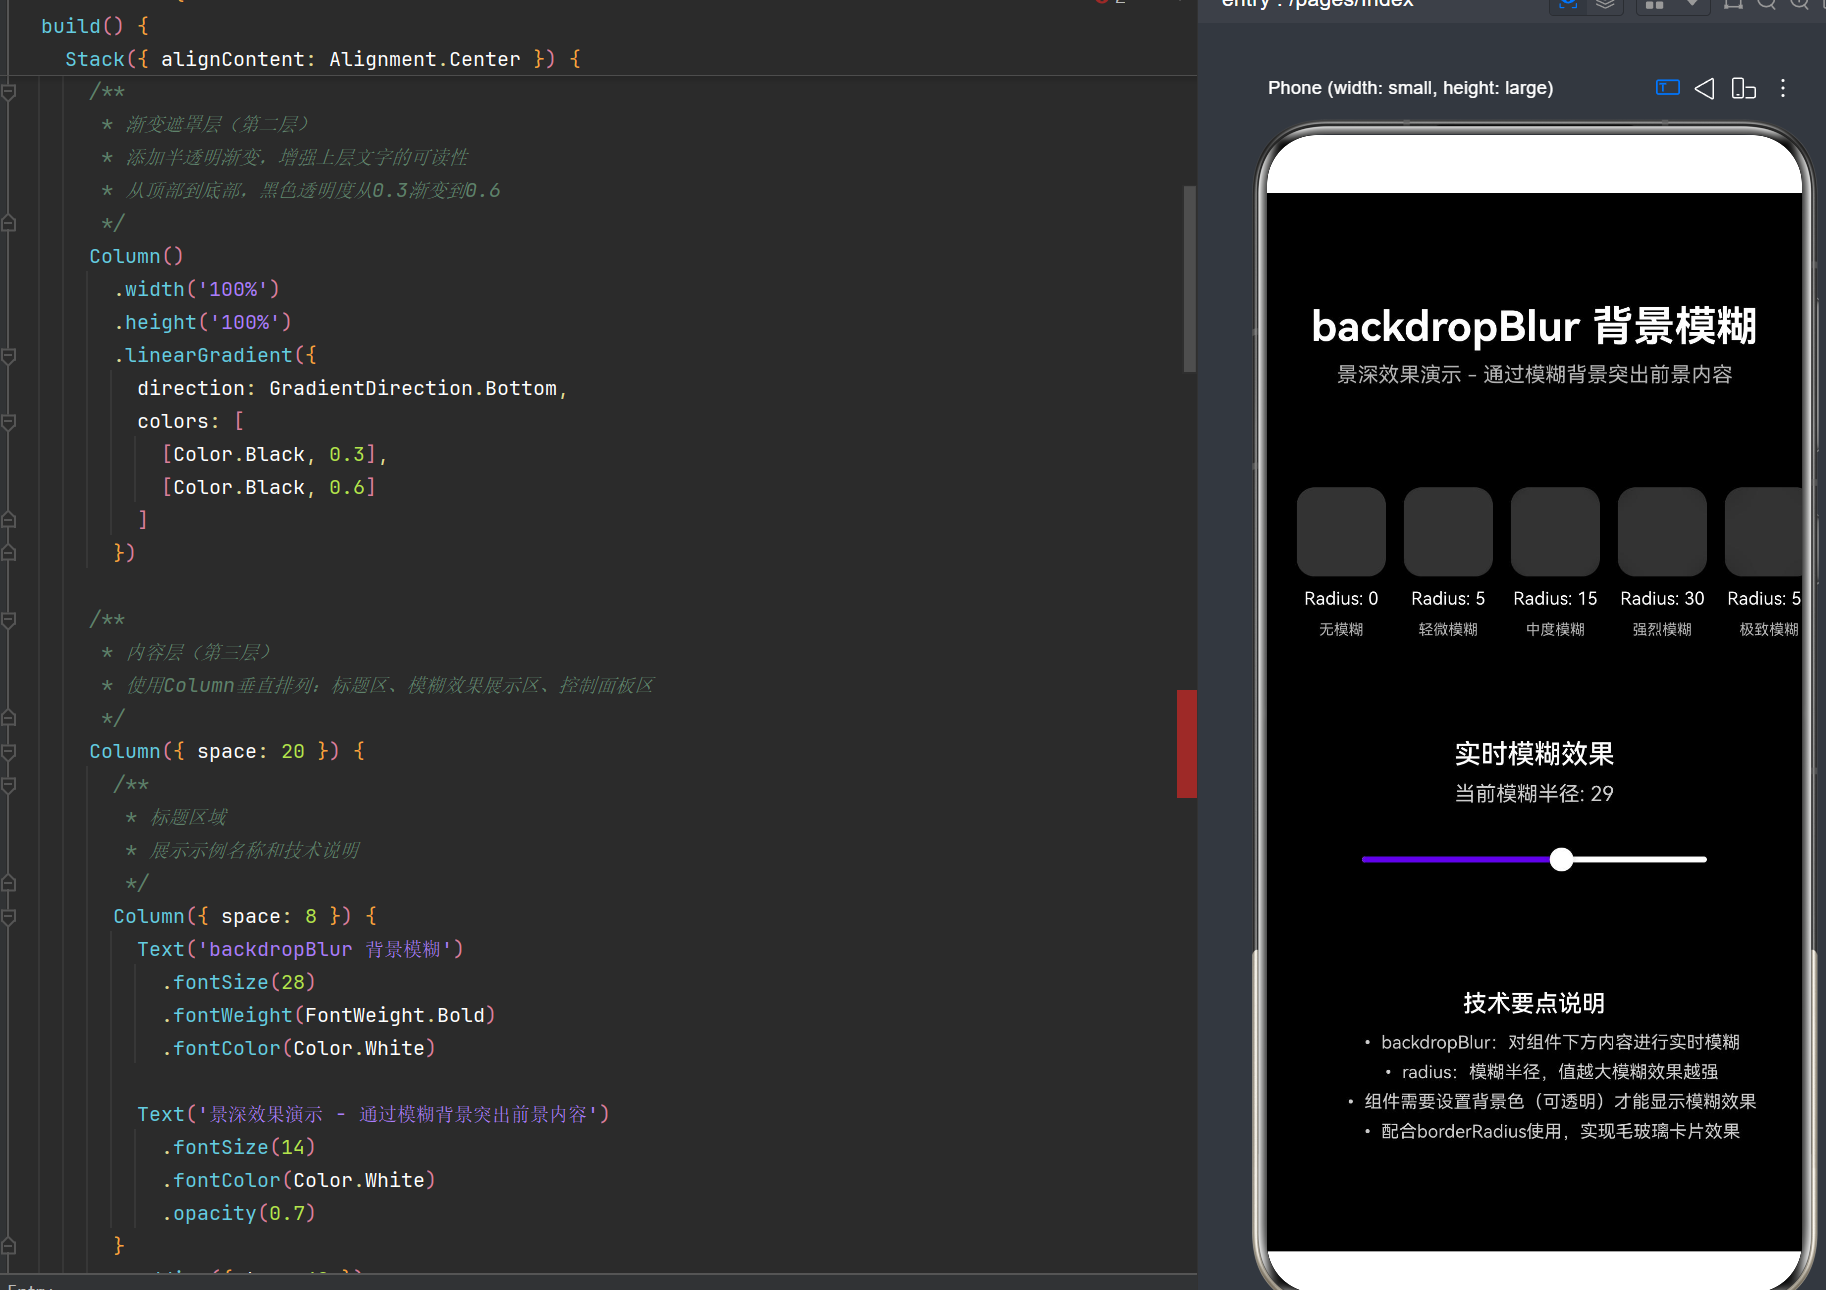This screenshot has height=1290, width=1826.
Task: Collapse the comment block above Column({ space: 20 })
Action: (8, 620)
